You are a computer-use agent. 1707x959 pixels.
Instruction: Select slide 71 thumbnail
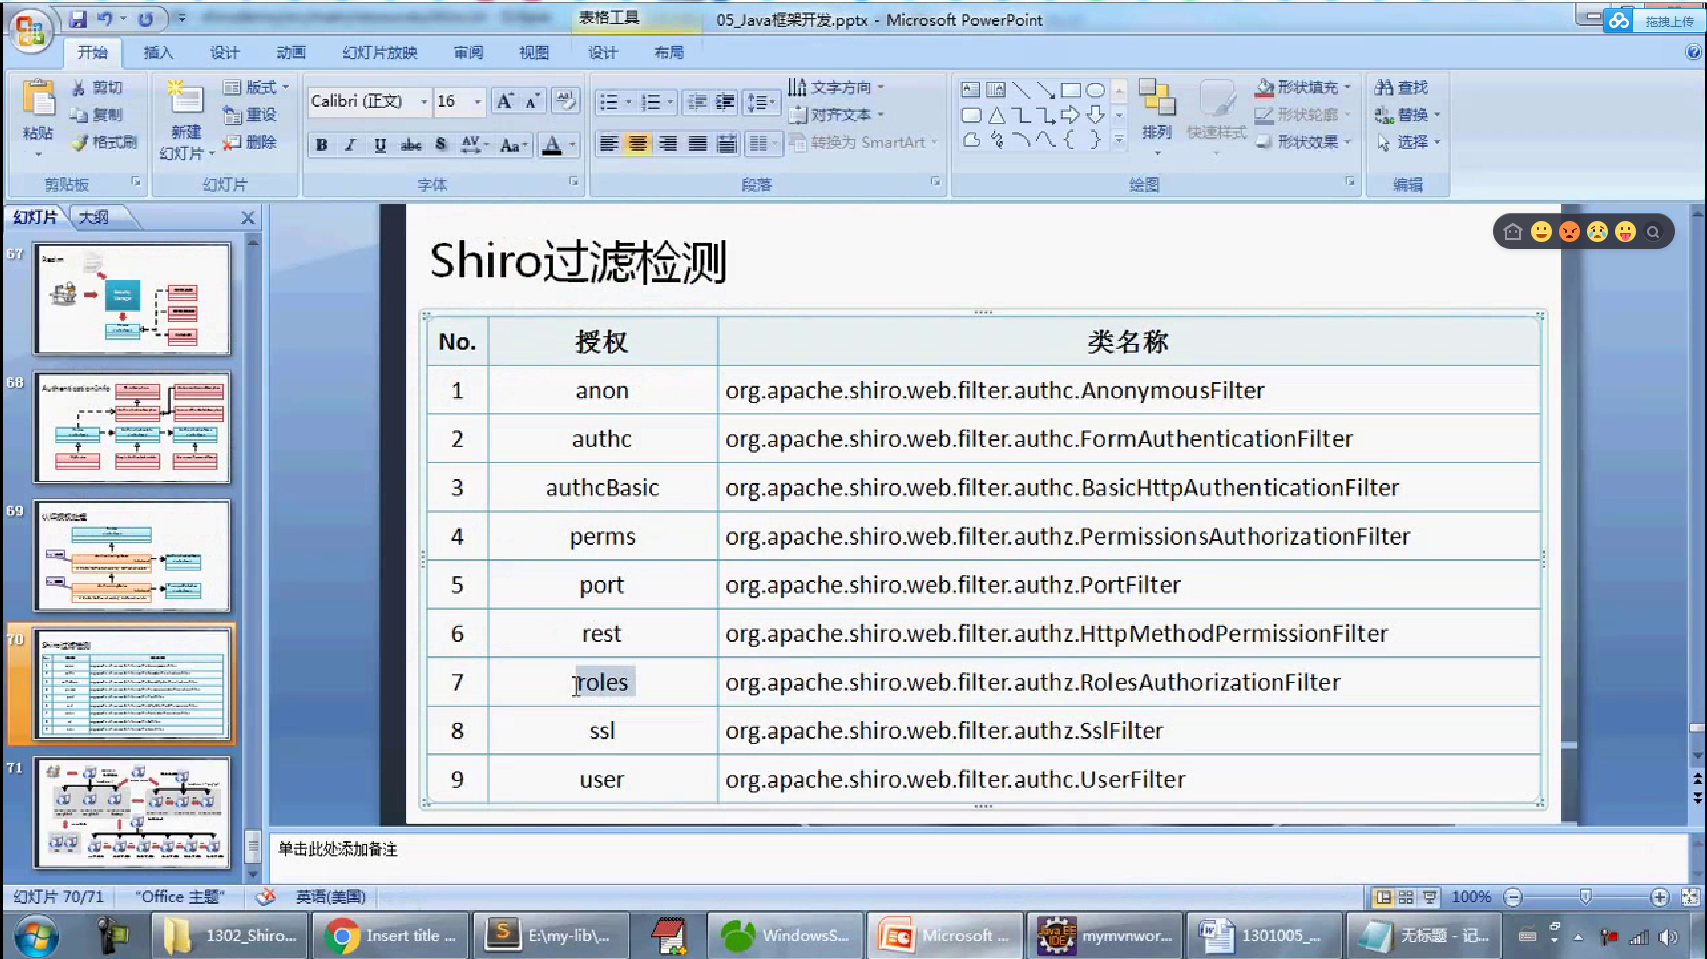[x=132, y=813]
